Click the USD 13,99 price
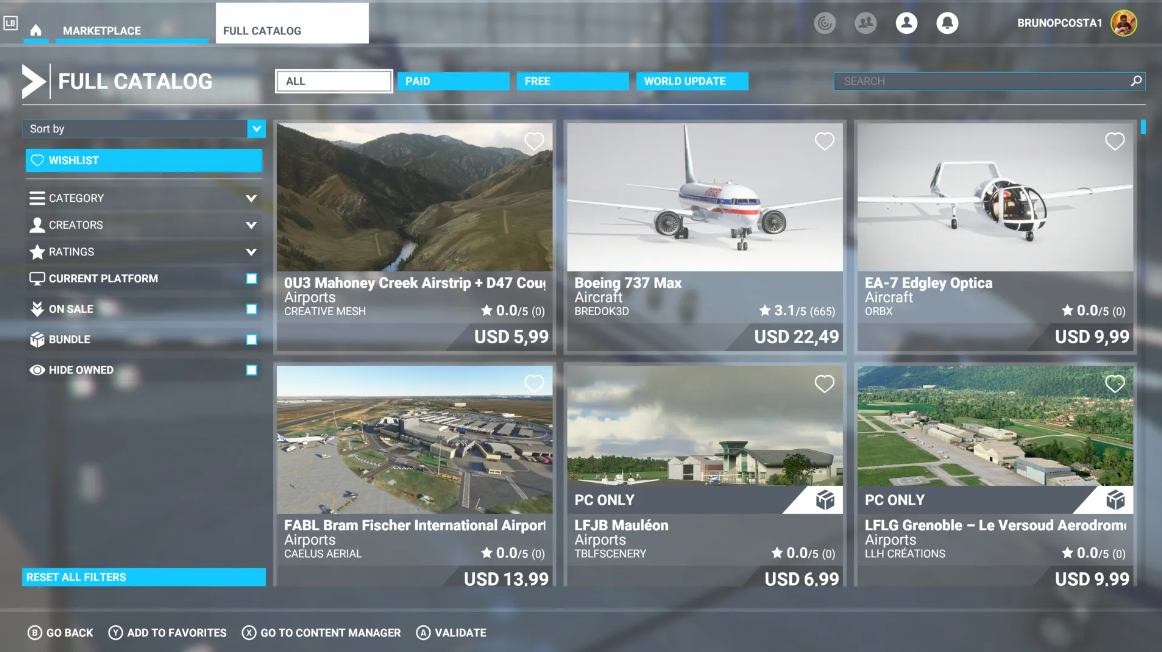The width and height of the screenshot is (1162, 652). click(x=506, y=579)
